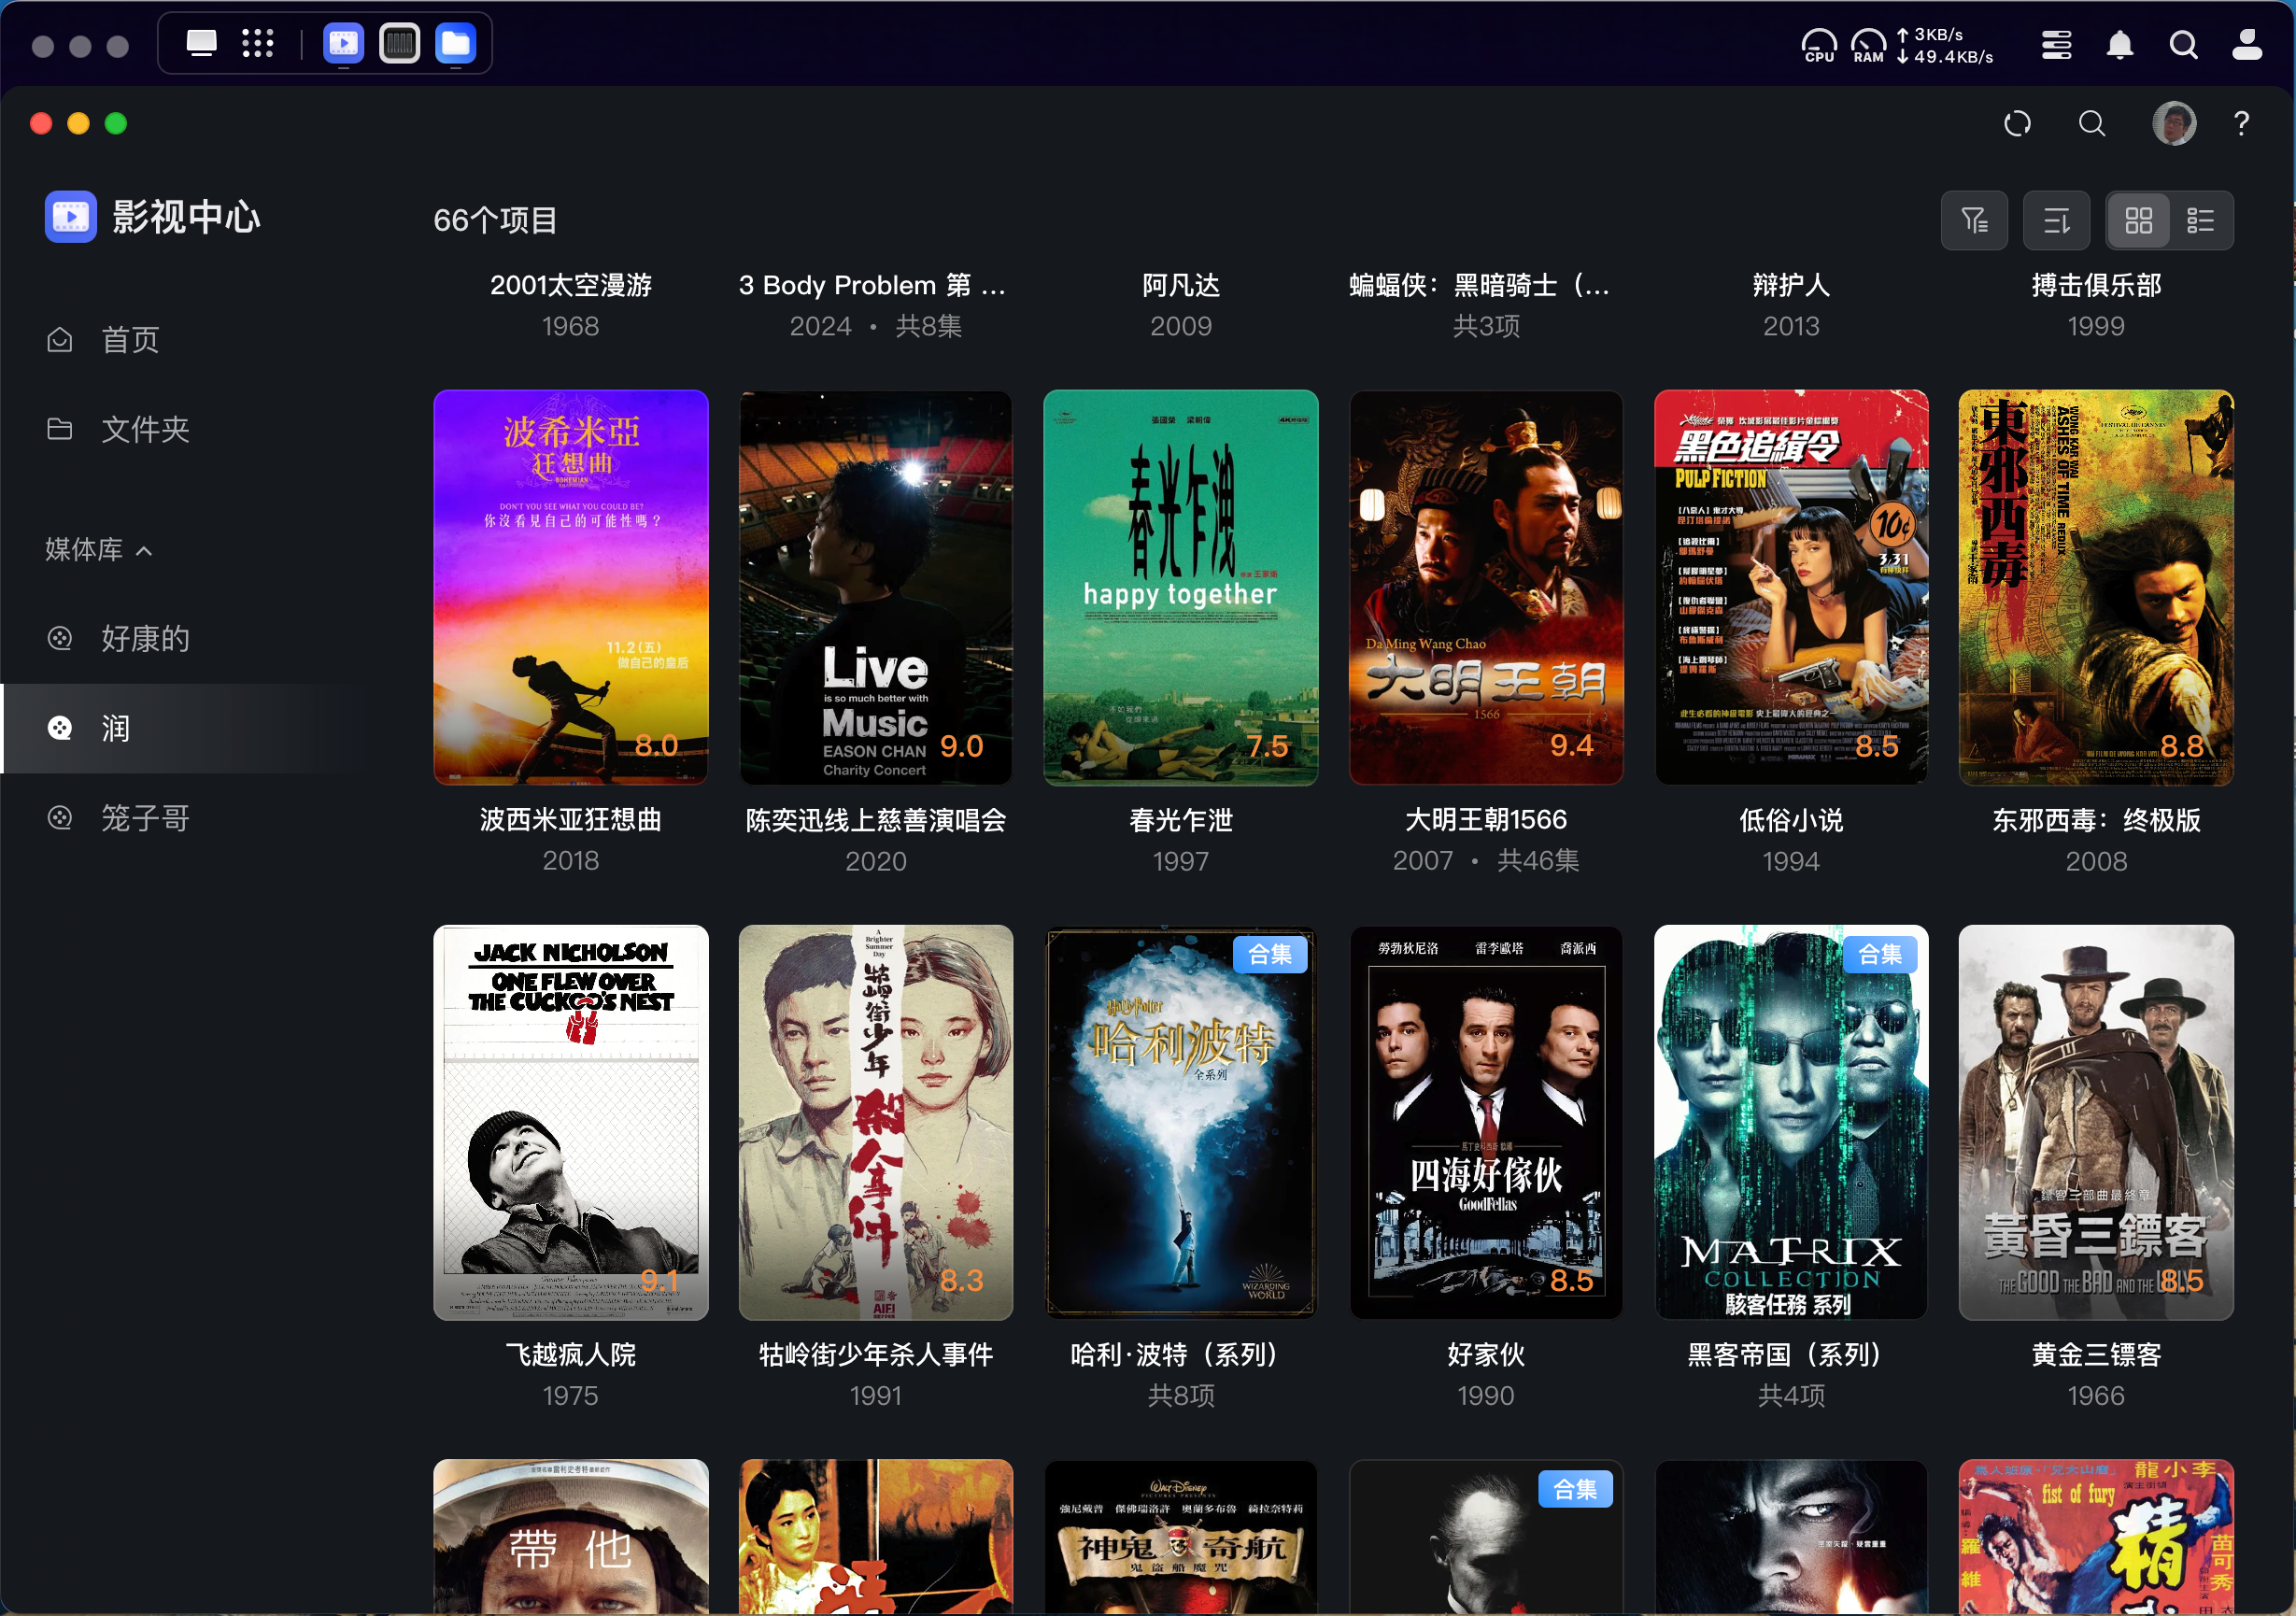The width and height of the screenshot is (2296, 1616).
Task: Open the 笼子哥 library
Action: click(145, 817)
